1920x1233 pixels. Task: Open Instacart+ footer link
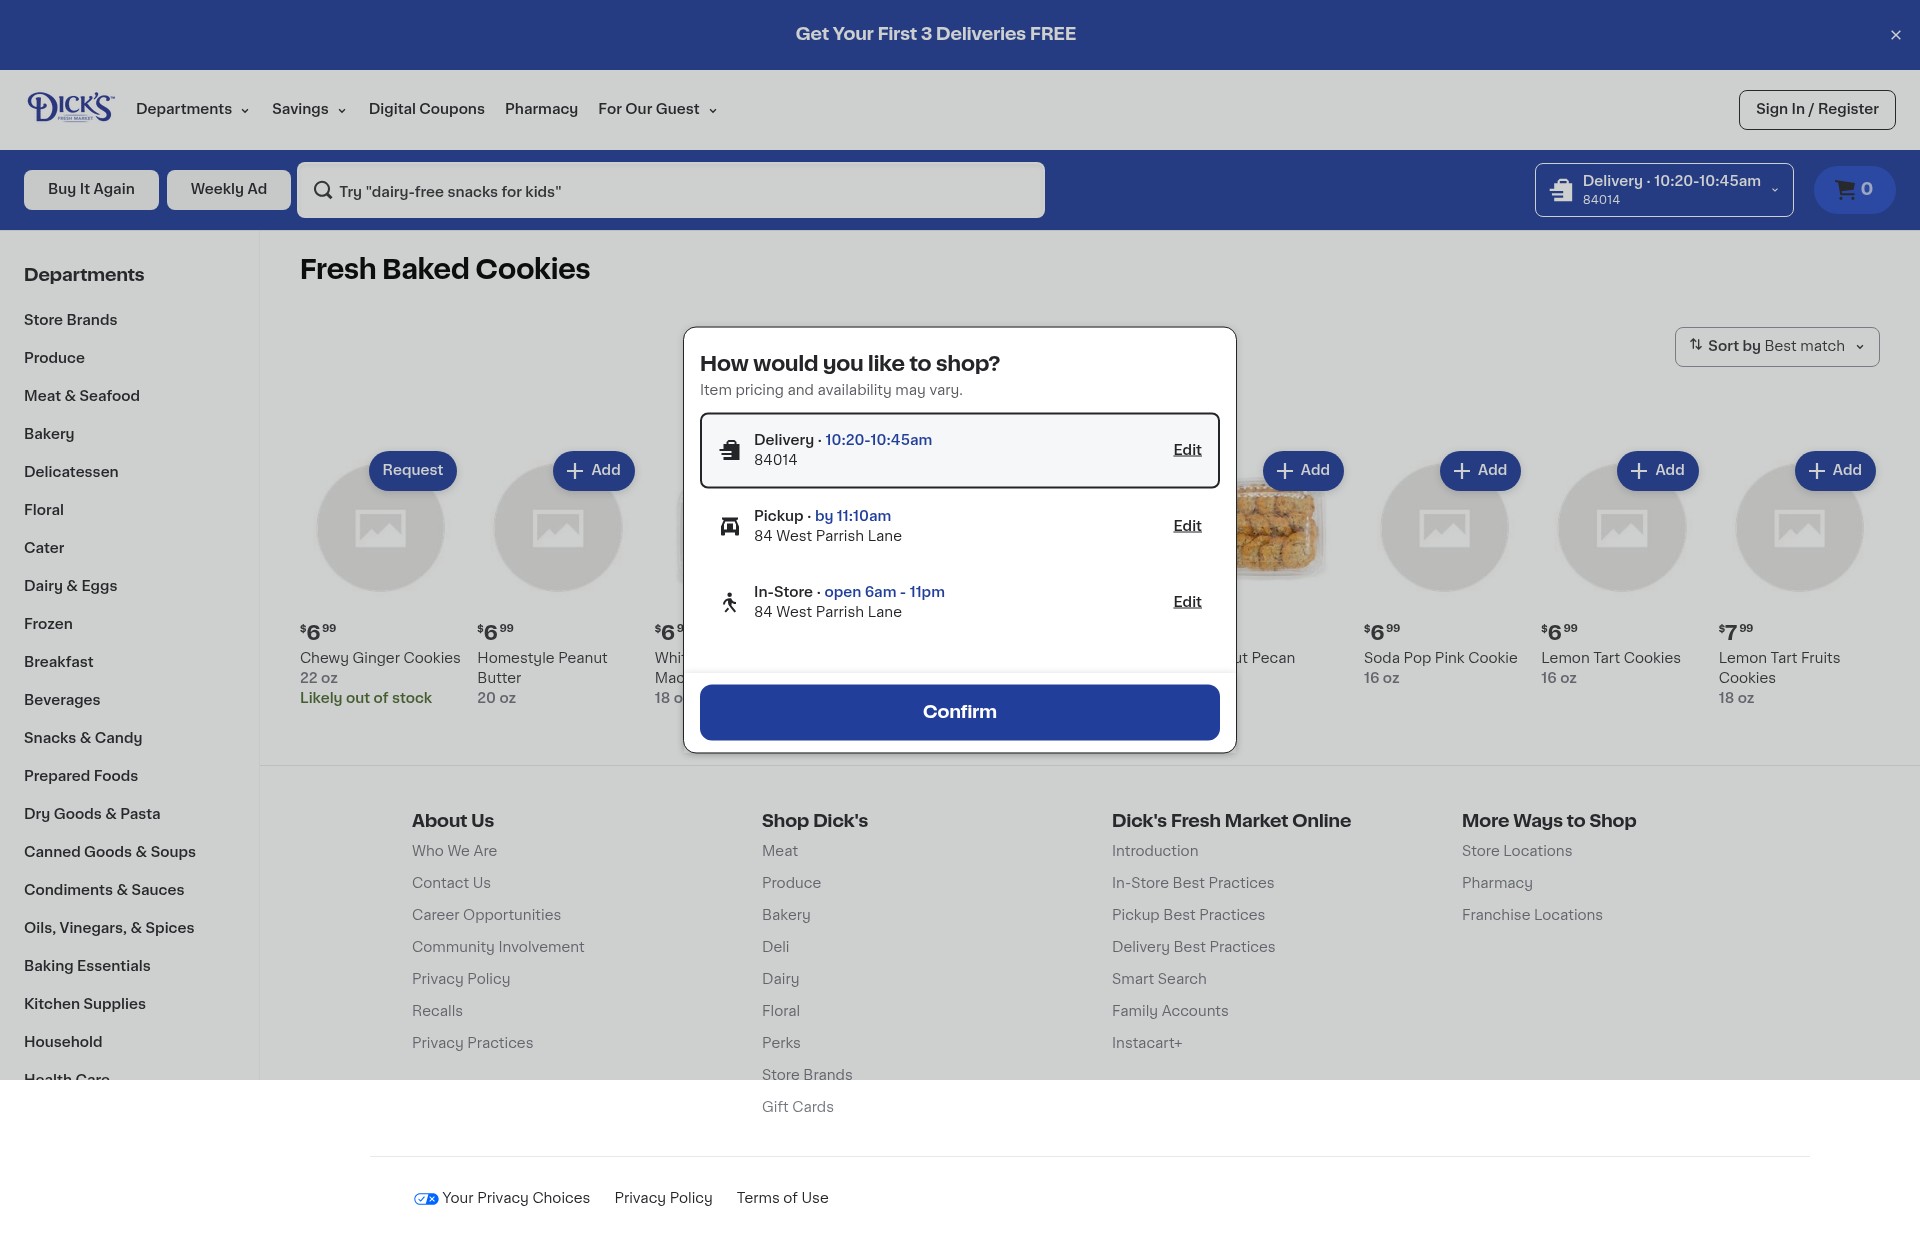tap(1147, 1043)
